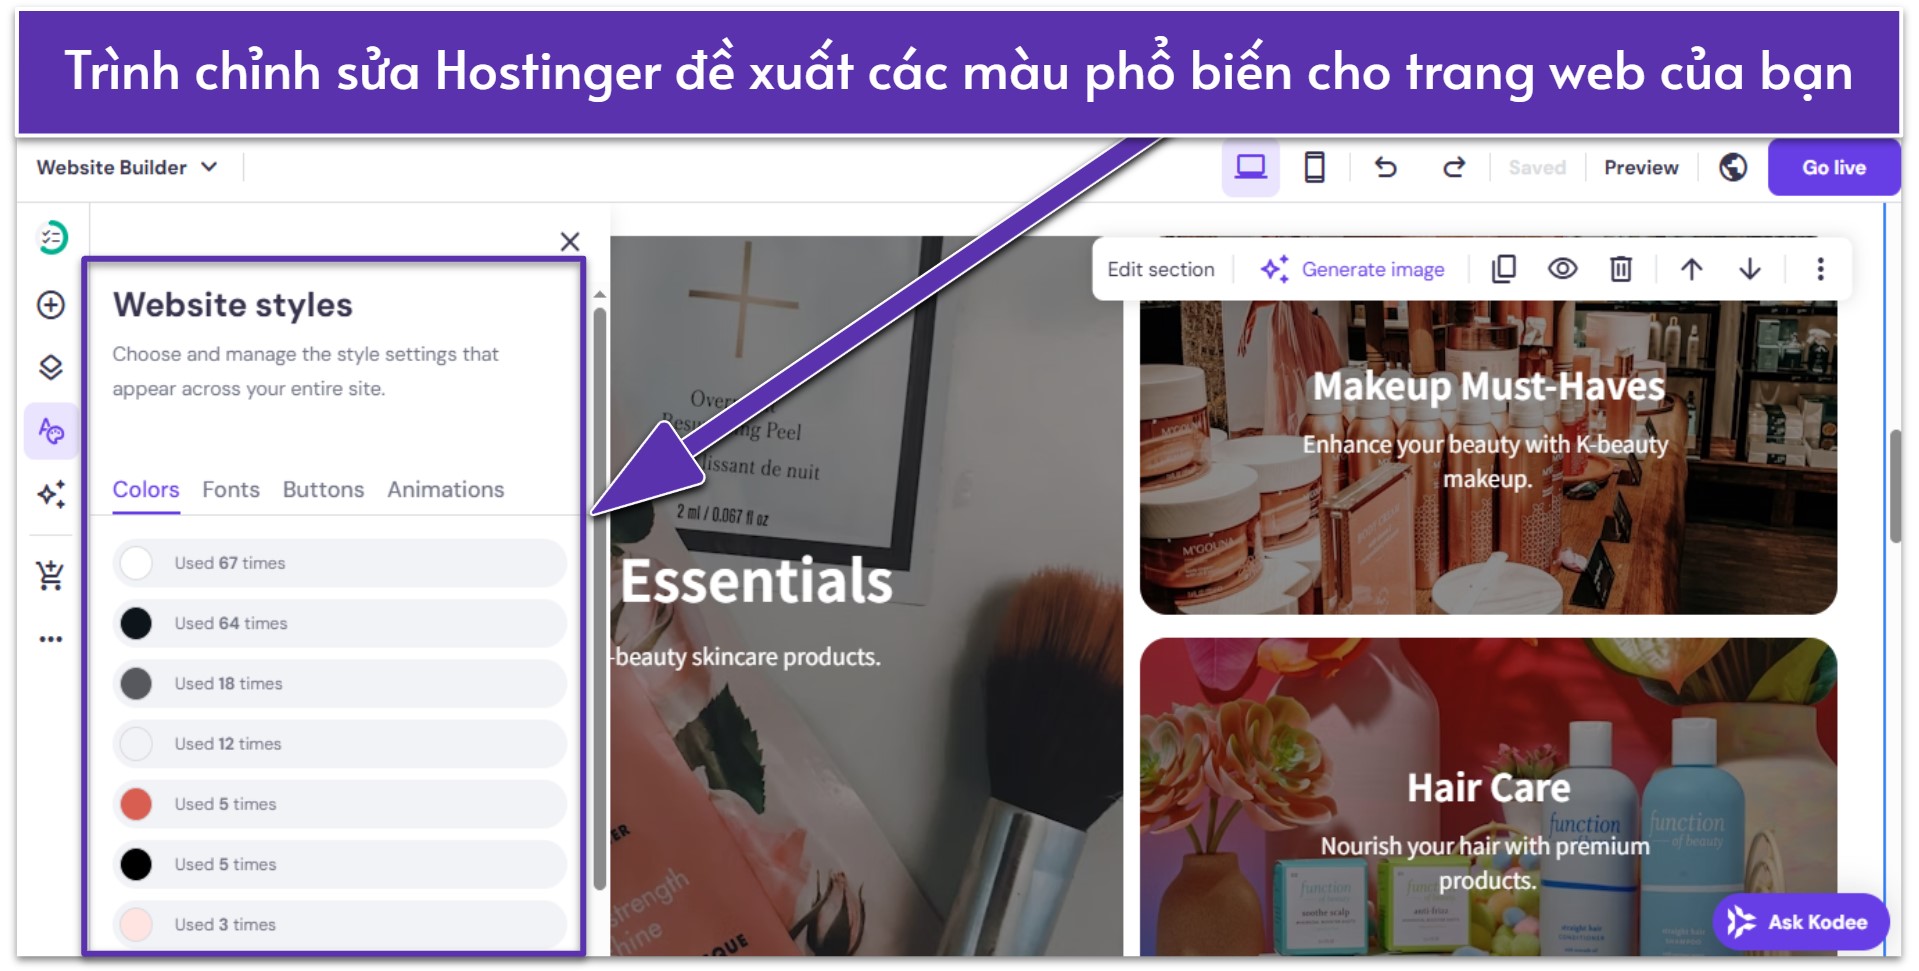1919x971 pixels.
Task: Select the red color swatch used 5 times
Action: pos(136,804)
